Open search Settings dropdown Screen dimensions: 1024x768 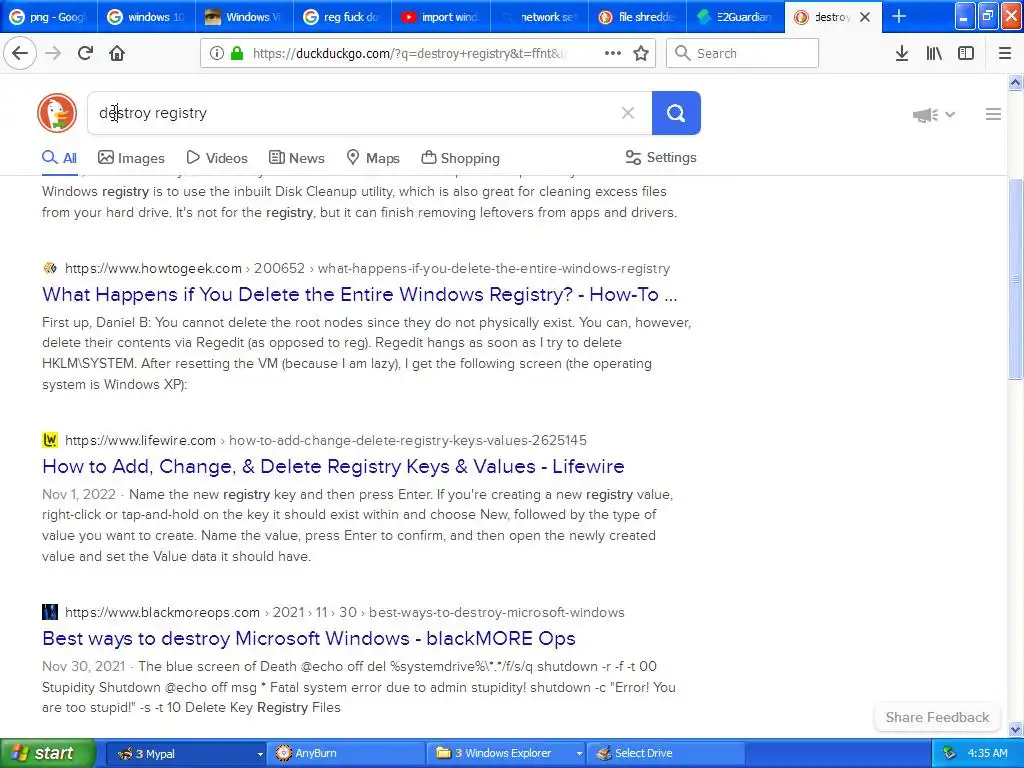[x=661, y=157]
